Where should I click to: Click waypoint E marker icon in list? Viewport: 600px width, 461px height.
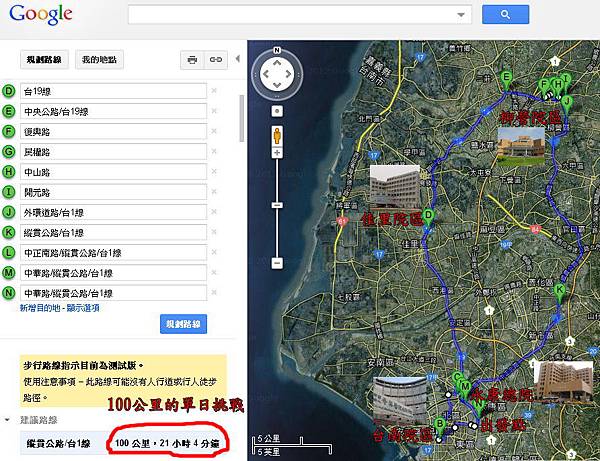[x=8, y=111]
